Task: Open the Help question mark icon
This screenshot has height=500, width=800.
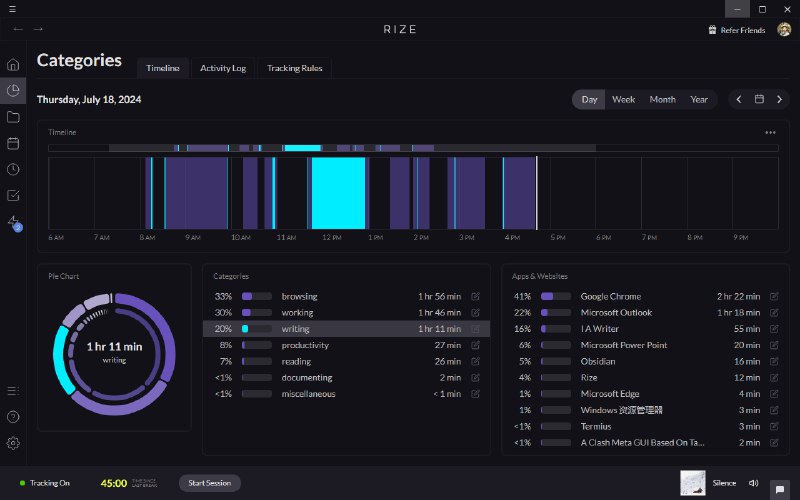Action: [x=13, y=416]
